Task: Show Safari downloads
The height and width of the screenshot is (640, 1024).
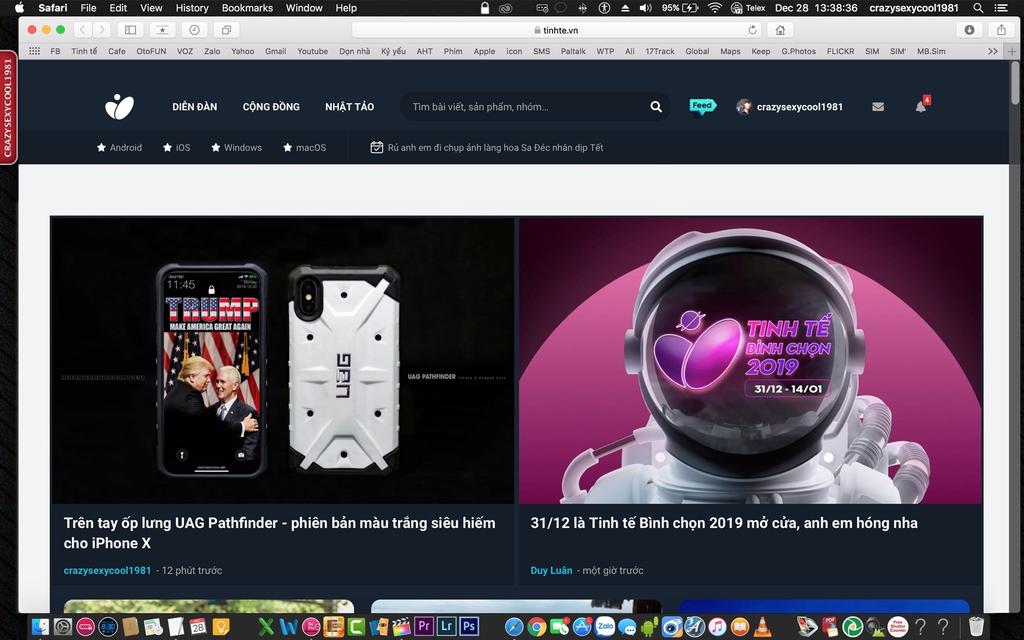Action: (969, 30)
